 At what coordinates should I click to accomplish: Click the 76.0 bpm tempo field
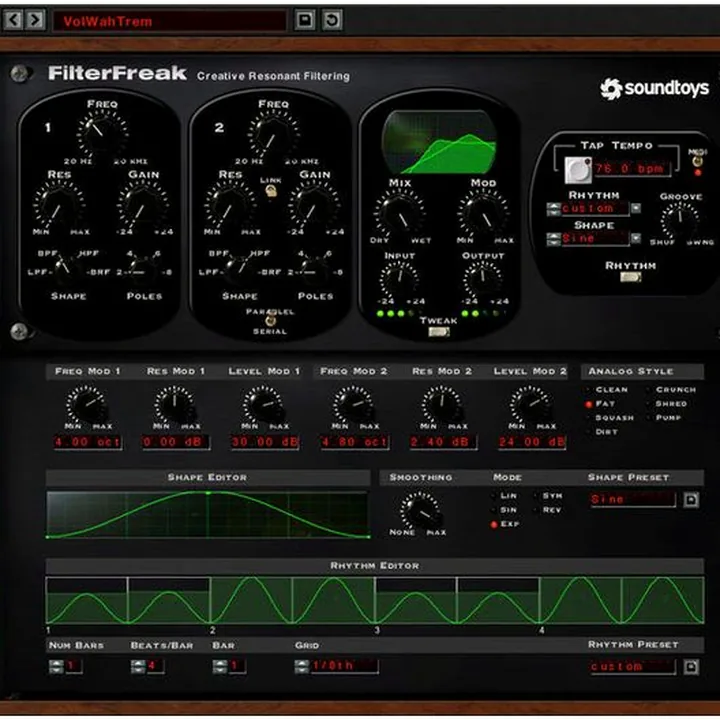633,169
